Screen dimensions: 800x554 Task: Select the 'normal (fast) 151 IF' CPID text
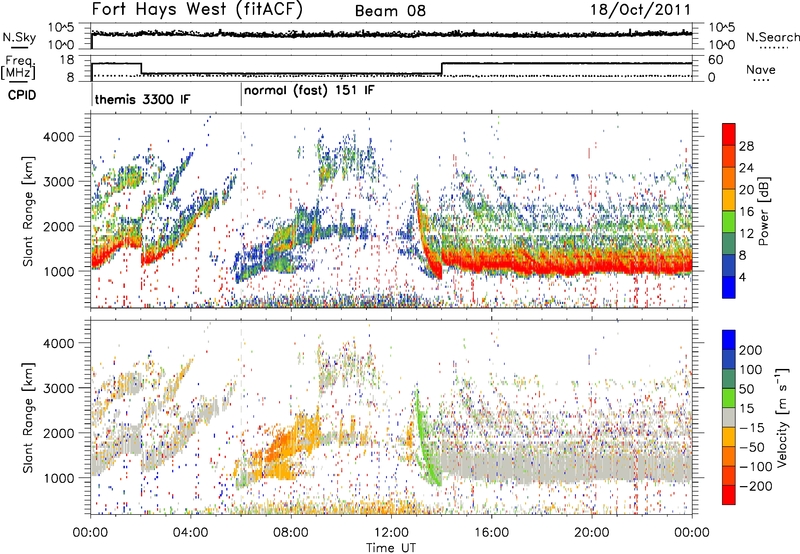pyautogui.click(x=309, y=91)
